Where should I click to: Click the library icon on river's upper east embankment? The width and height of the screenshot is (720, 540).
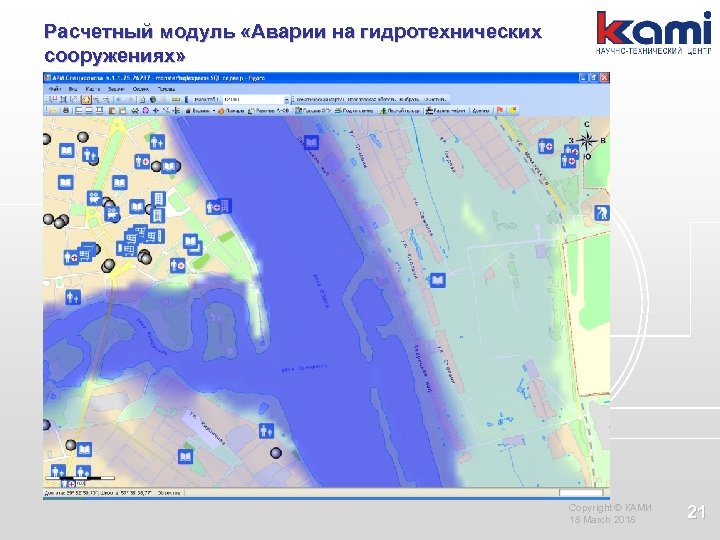[311, 142]
